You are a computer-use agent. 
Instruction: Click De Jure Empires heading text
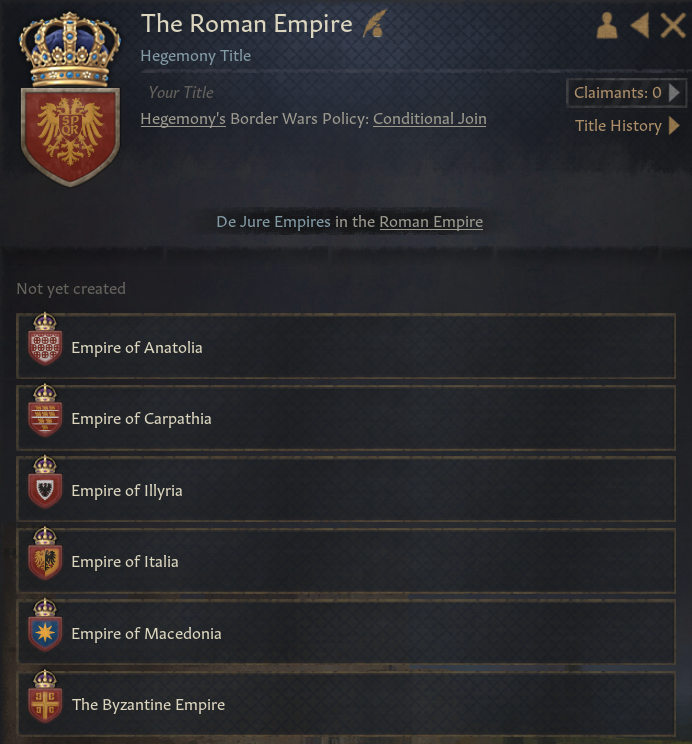click(x=273, y=222)
